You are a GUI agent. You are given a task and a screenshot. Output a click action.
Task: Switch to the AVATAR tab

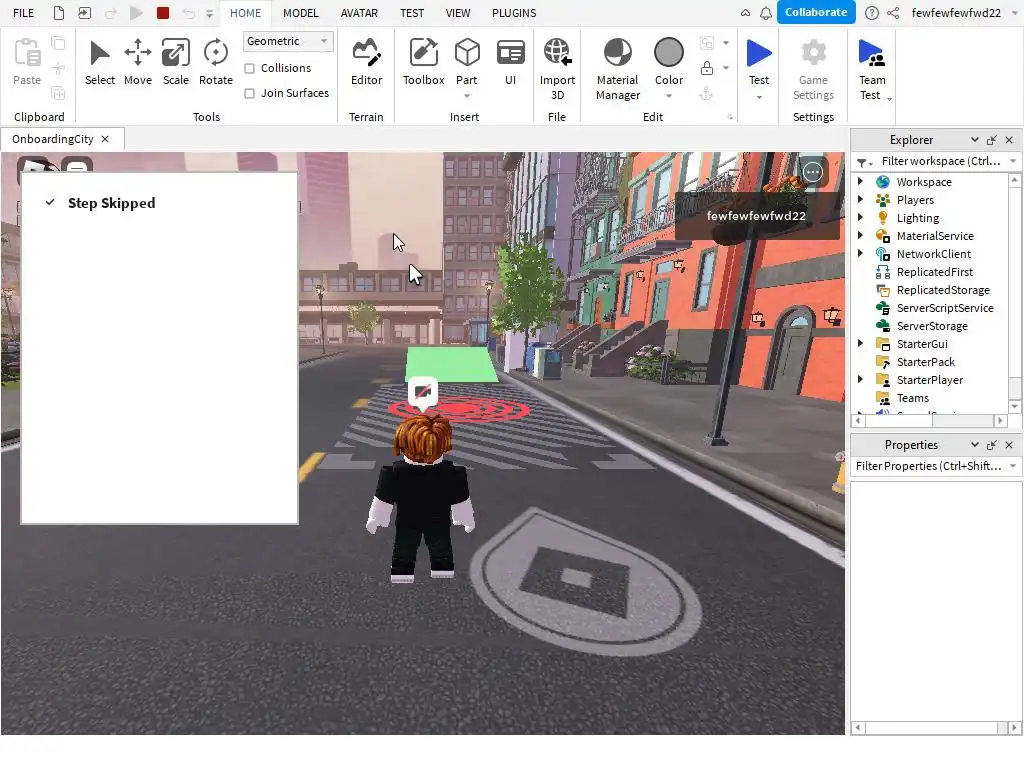(x=359, y=13)
